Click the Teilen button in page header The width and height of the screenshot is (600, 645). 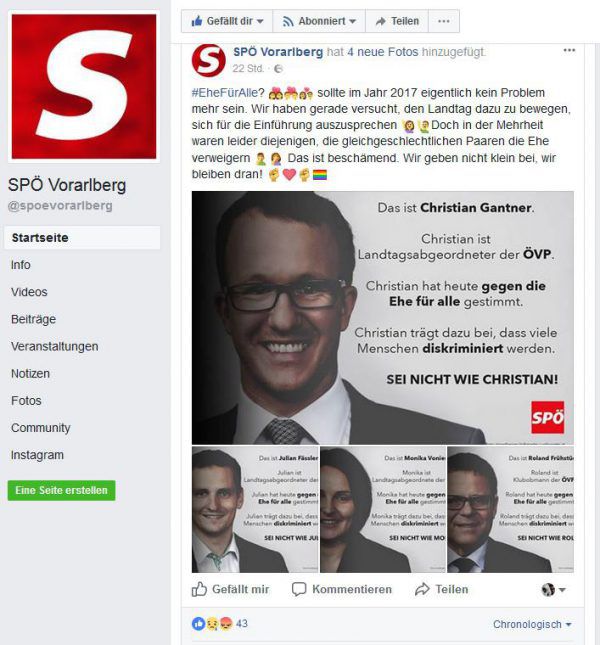coord(397,21)
